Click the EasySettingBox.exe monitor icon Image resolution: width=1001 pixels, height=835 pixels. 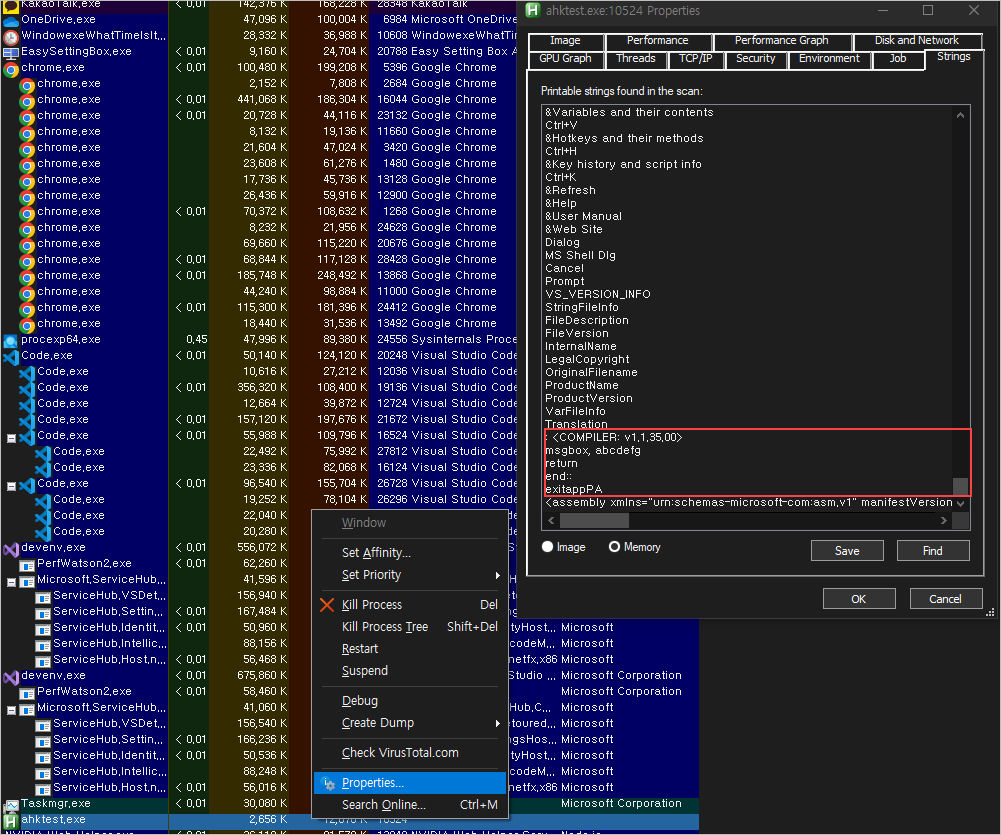click(x=11, y=52)
